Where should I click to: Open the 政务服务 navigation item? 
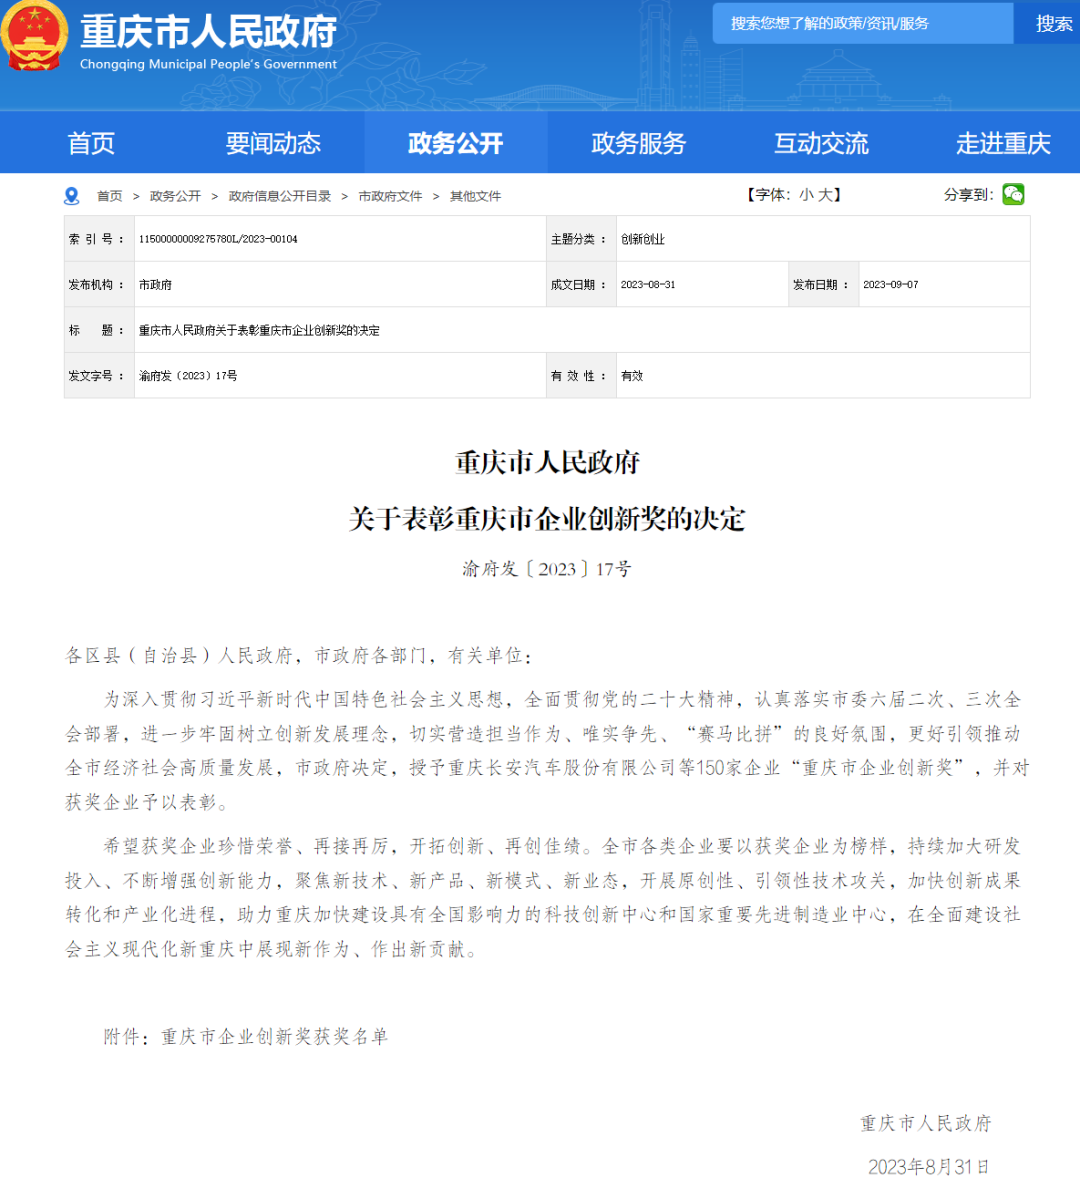pyautogui.click(x=638, y=143)
